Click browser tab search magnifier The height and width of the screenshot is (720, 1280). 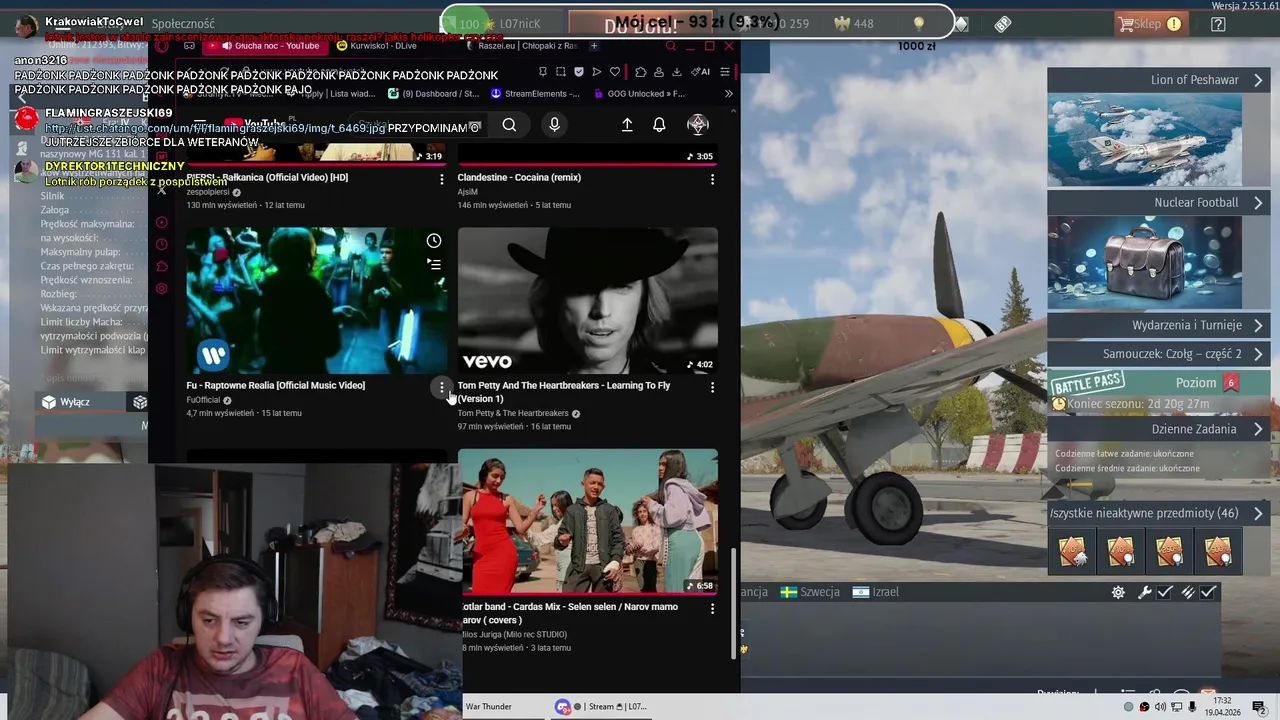tap(671, 46)
